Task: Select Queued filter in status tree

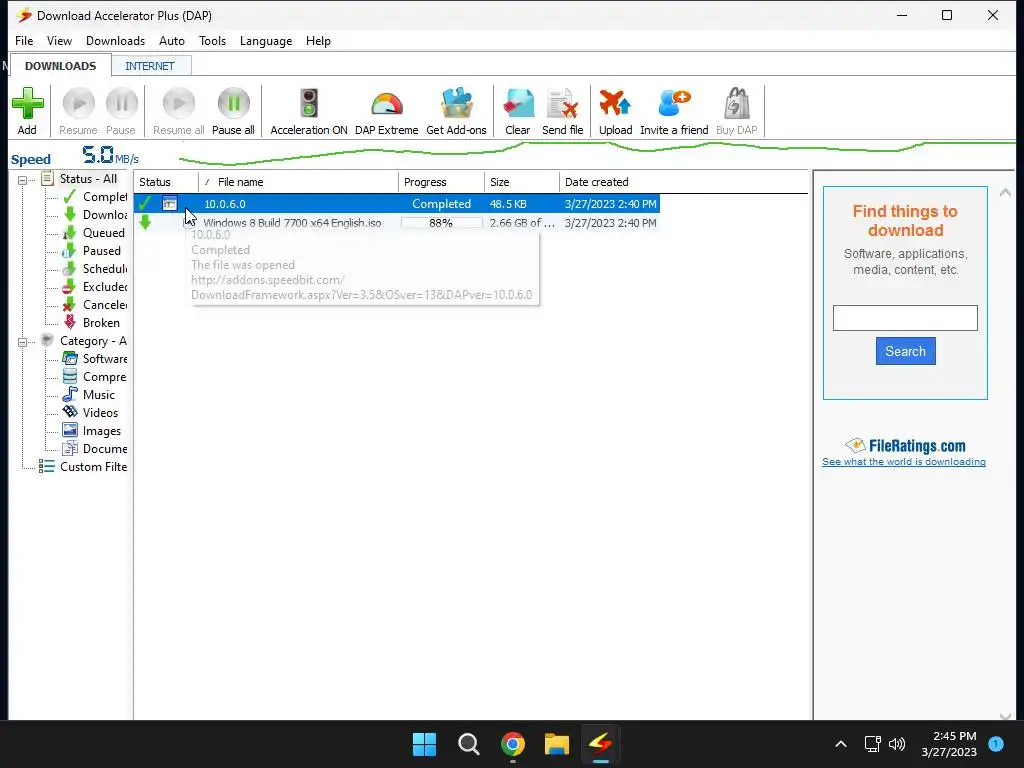Action: [x=94, y=232]
